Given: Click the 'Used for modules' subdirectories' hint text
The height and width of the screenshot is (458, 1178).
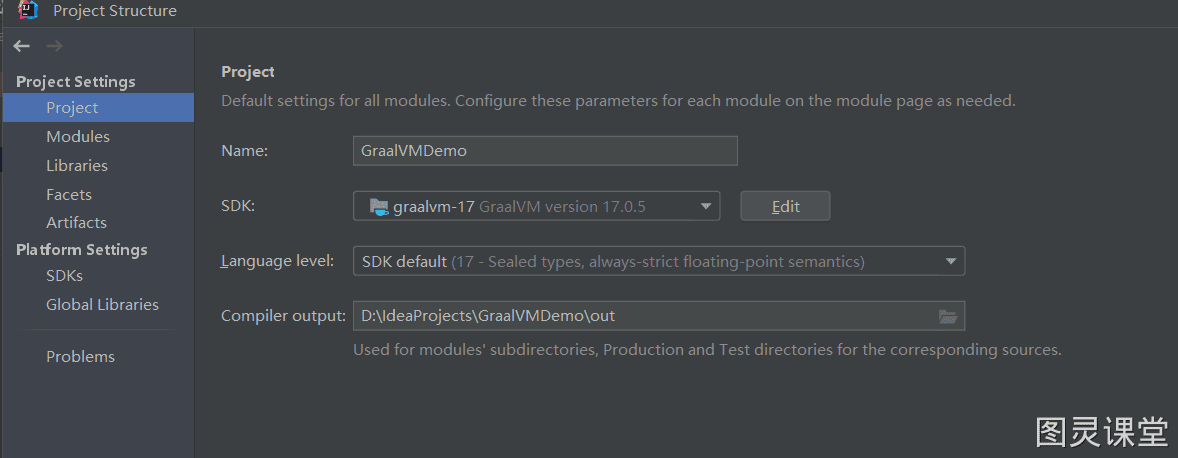Looking at the screenshot, I should tap(707, 350).
